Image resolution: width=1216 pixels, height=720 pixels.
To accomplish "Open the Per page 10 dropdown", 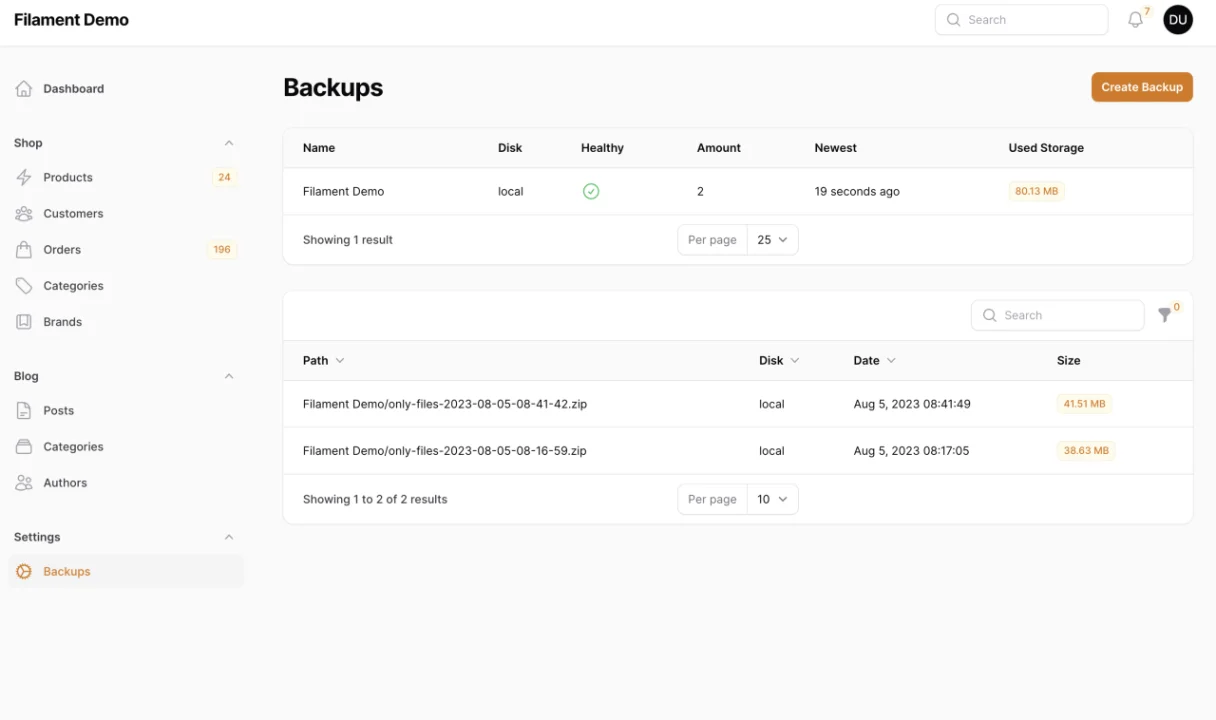I will pos(772,498).
